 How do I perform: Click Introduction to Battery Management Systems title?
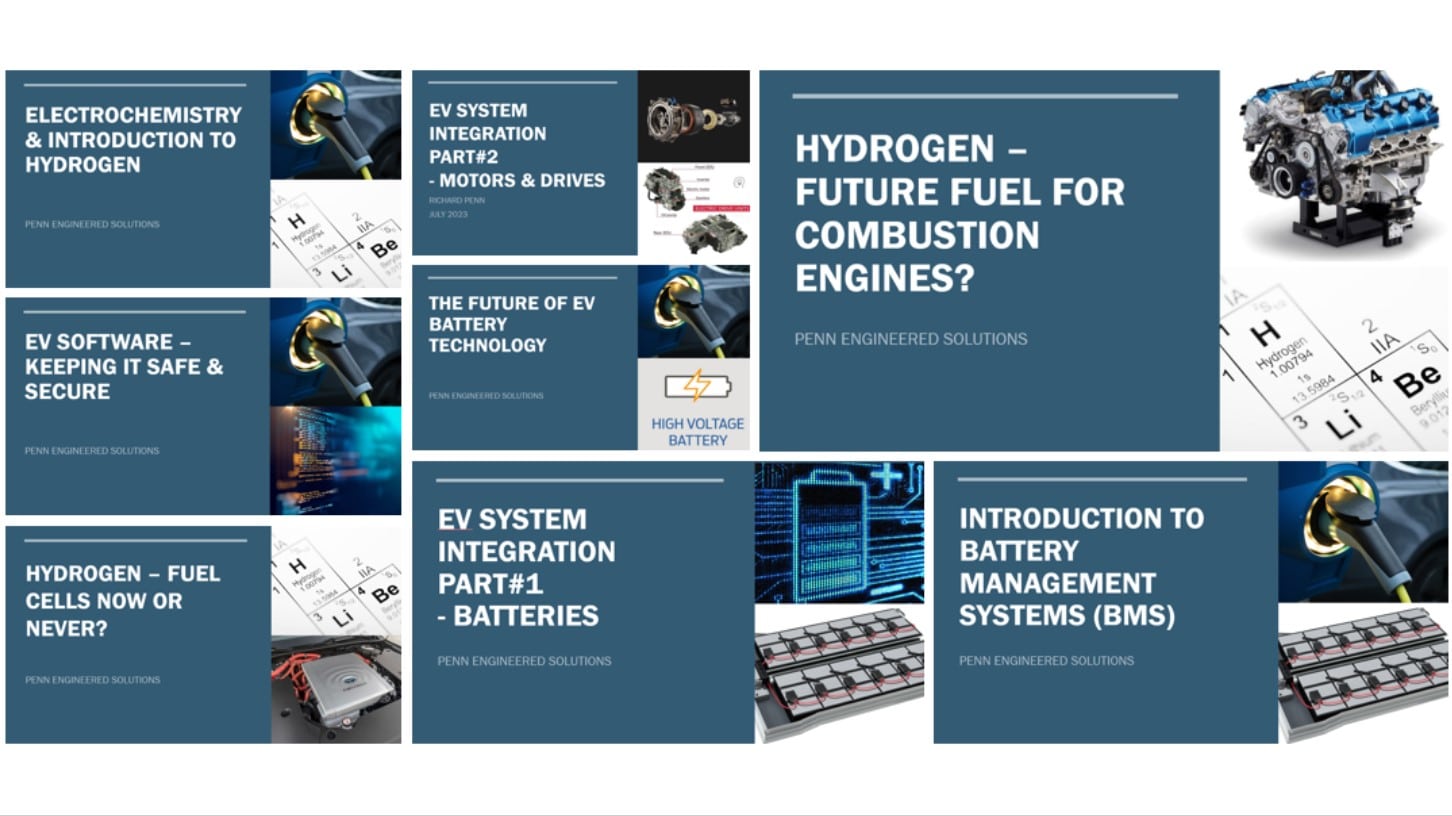pyautogui.click(x=1080, y=567)
